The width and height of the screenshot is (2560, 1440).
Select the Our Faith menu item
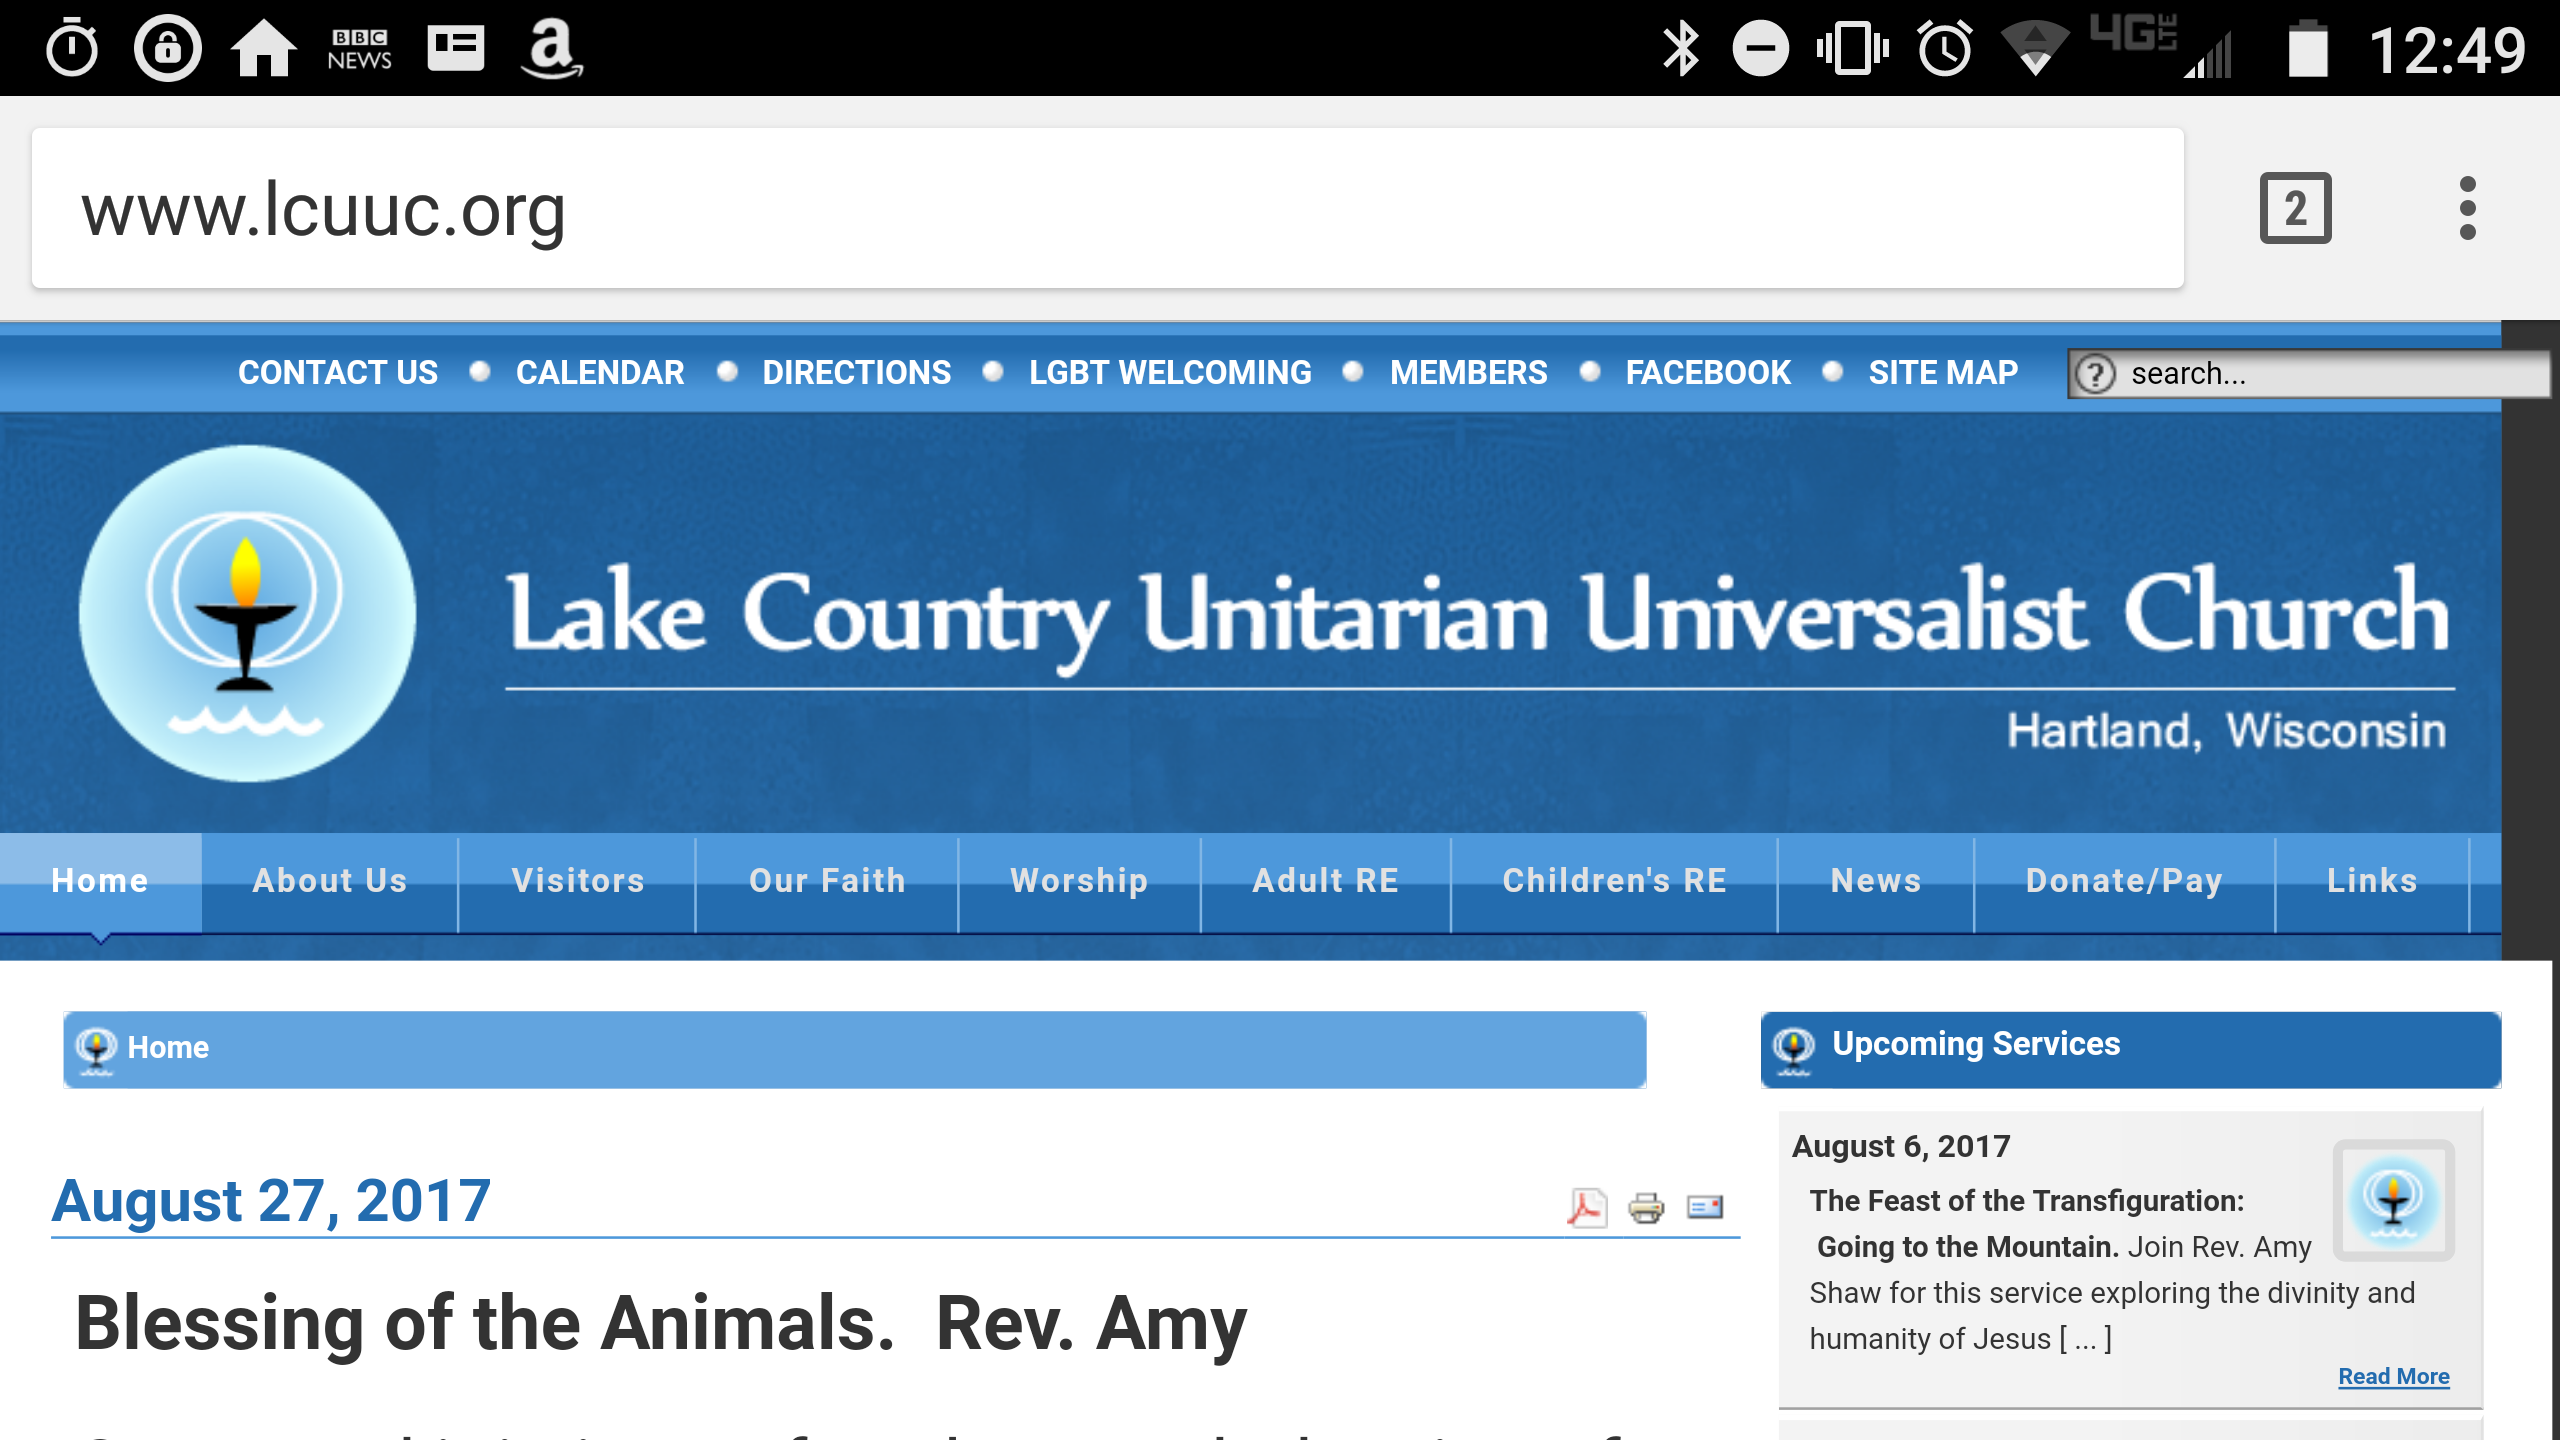pyautogui.click(x=827, y=881)
